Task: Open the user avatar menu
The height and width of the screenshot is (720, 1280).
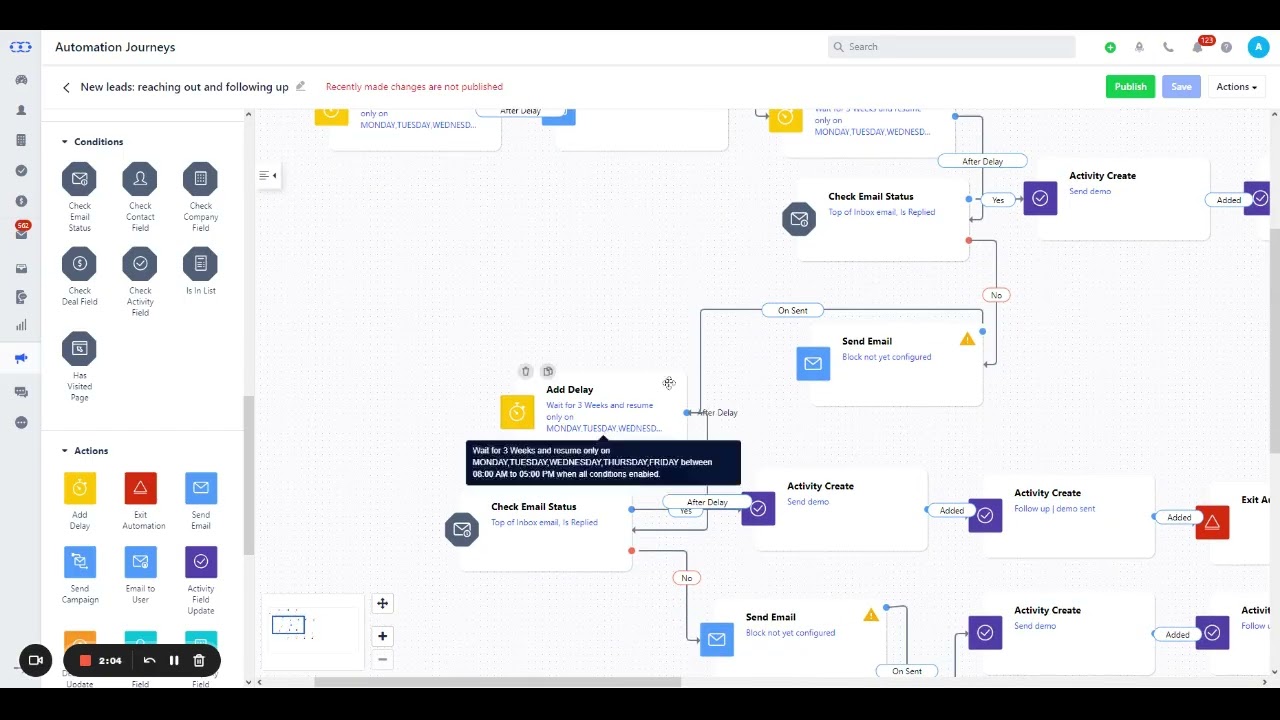Action: coord(1258,47)
